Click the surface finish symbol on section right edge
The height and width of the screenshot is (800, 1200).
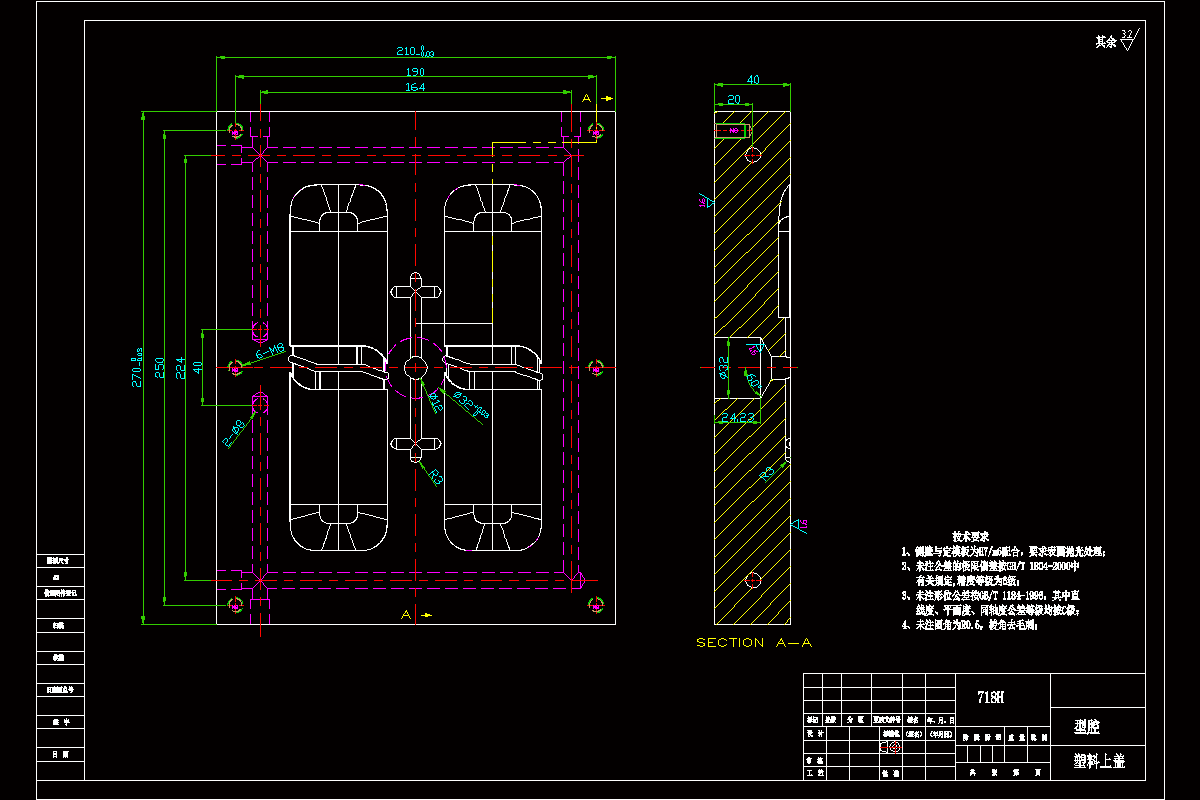tap(799, 524)
